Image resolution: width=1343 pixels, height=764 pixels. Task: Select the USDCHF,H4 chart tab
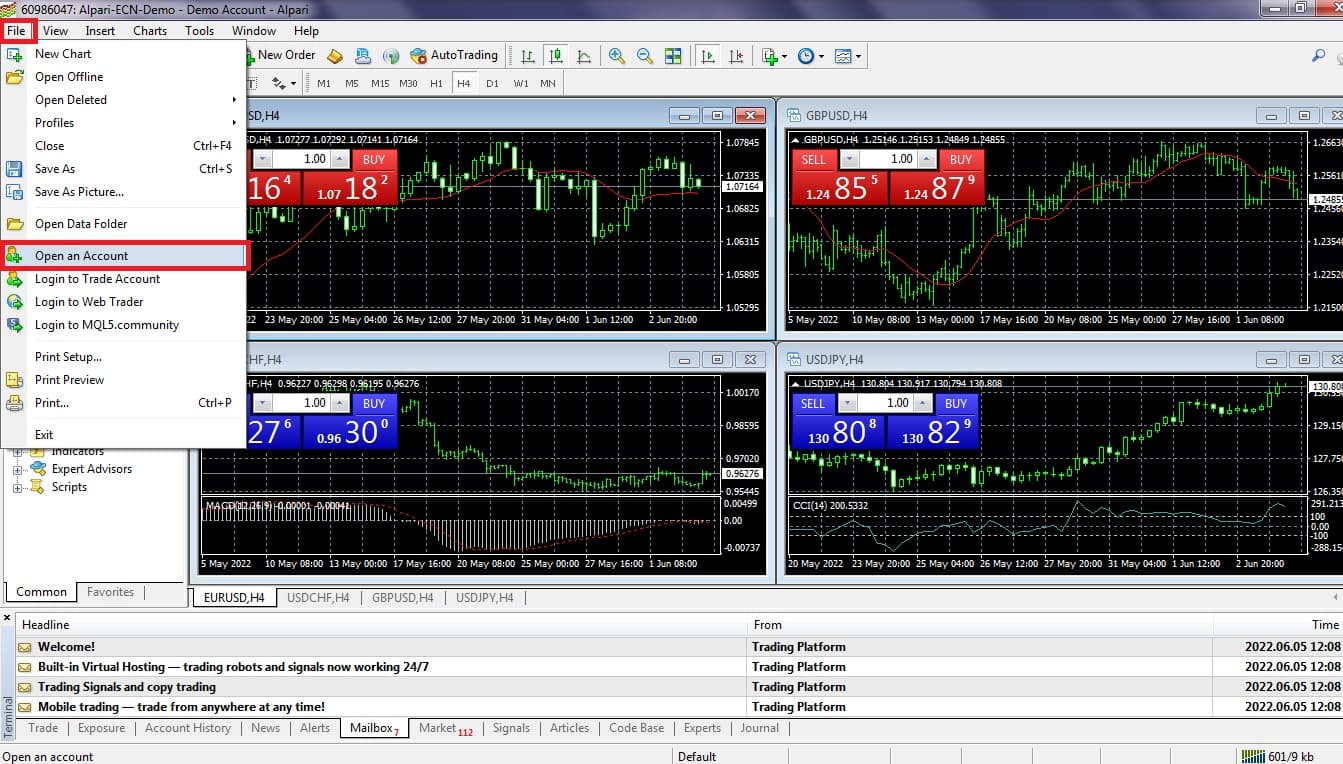(x=318, y=598)
